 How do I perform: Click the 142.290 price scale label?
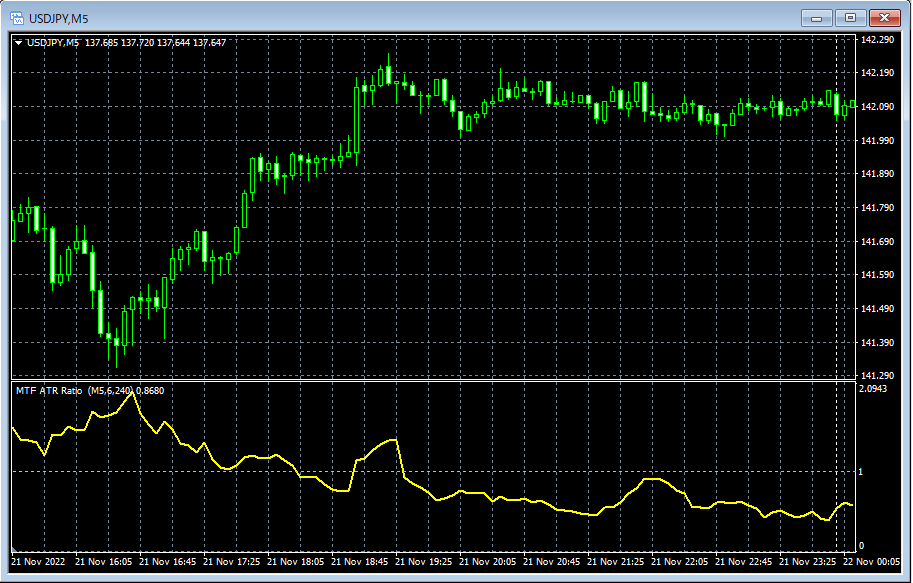(877, 40)
